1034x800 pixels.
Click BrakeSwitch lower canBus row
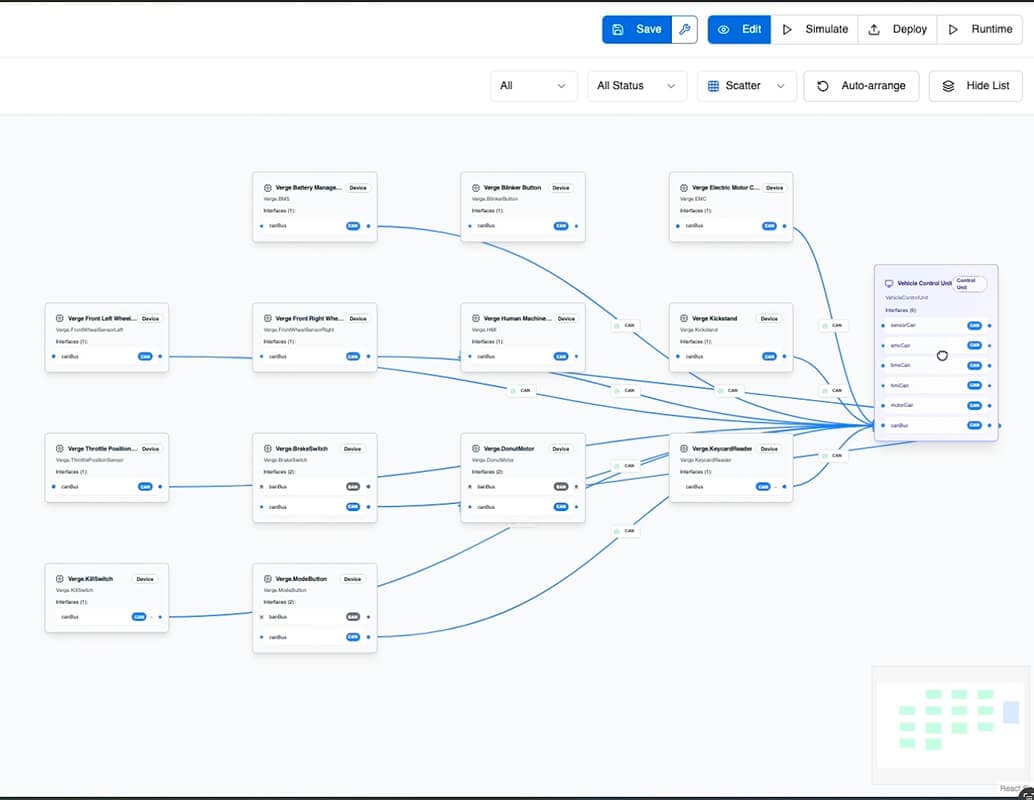pyautogui.click(x=315, y=507)
